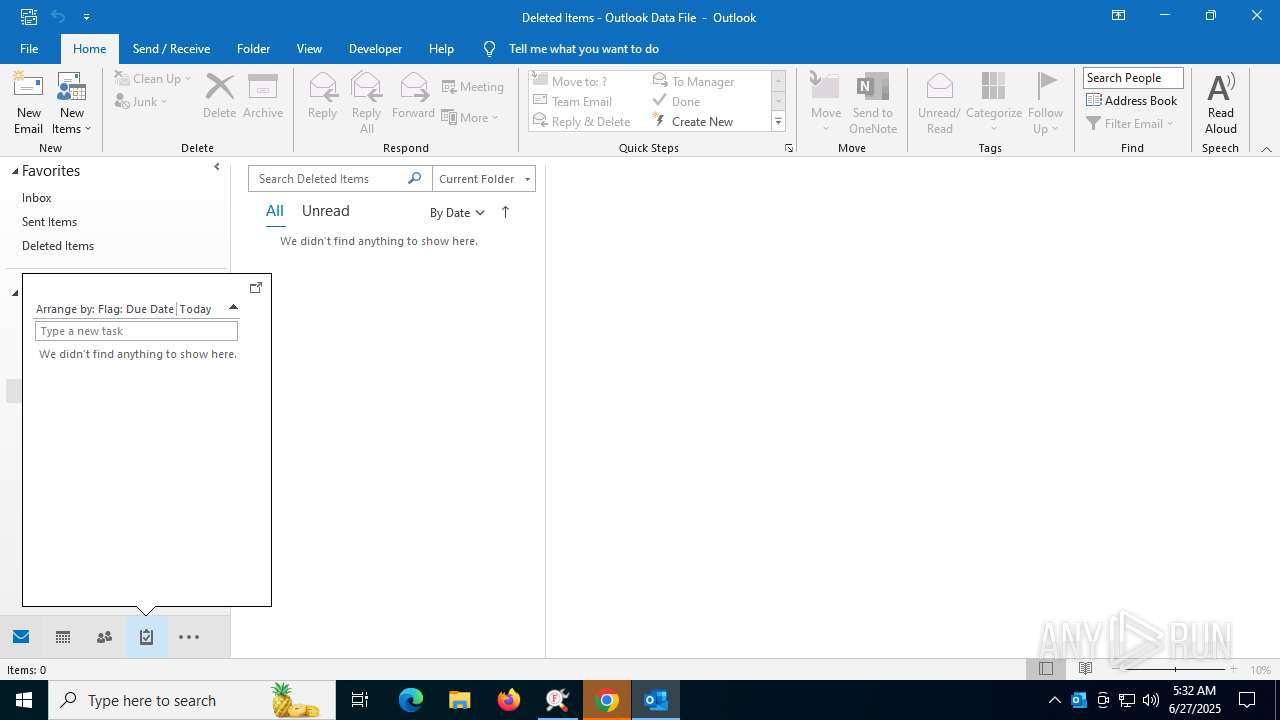This screenshot has height=720, width=1280.
Task: Open the Clean Up dropdown
Action: coord(153,78)
